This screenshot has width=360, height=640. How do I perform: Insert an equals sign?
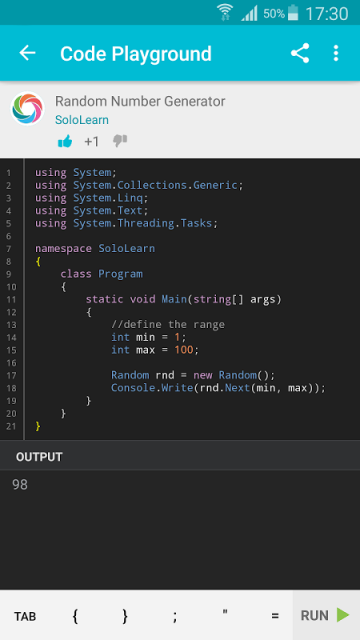tap(275, 616)
